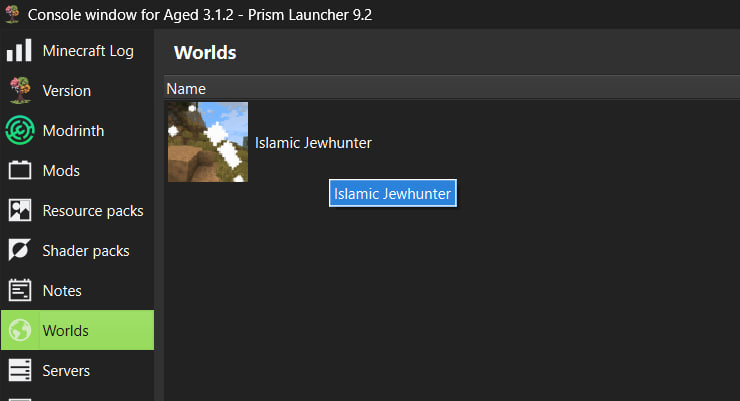Select the highlighted Worlds page
This screenshot has width=740, height=401.
tap(77, 330)
